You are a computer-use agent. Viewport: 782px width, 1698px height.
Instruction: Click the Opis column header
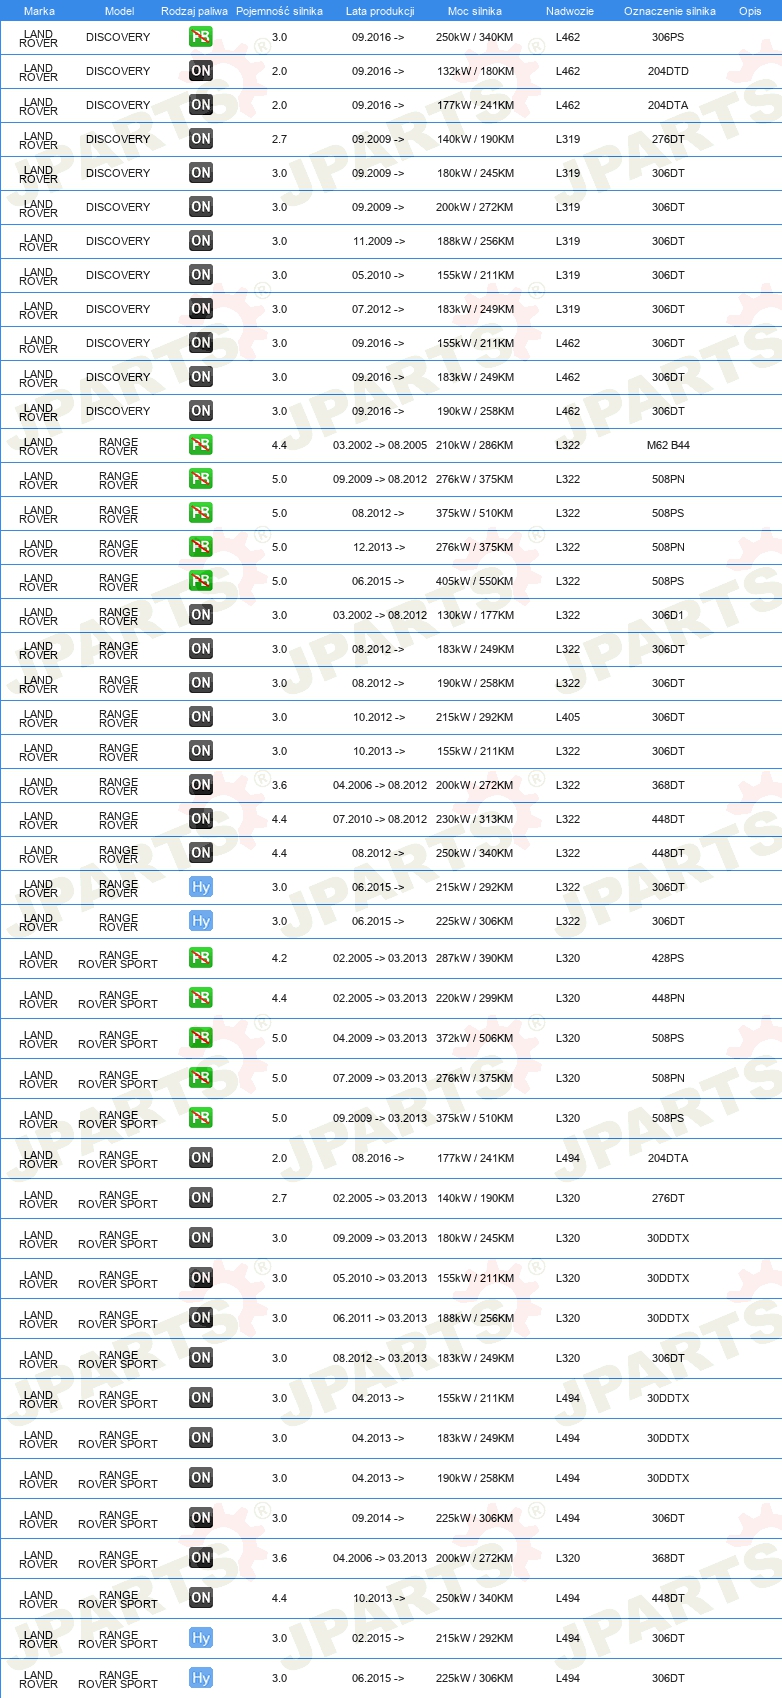750,11
